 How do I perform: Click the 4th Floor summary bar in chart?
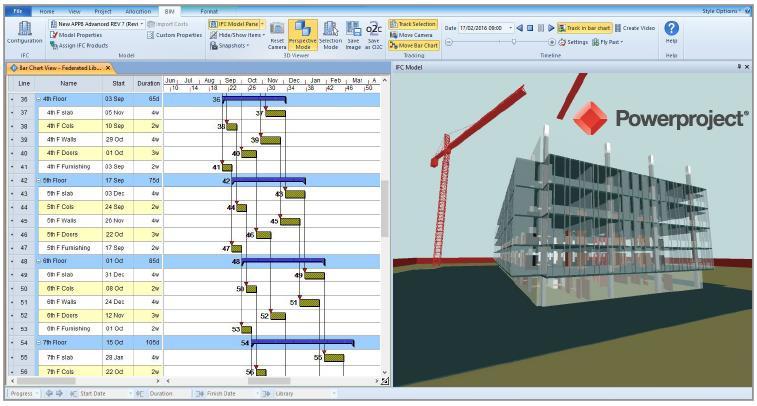(x=254, y=99)
